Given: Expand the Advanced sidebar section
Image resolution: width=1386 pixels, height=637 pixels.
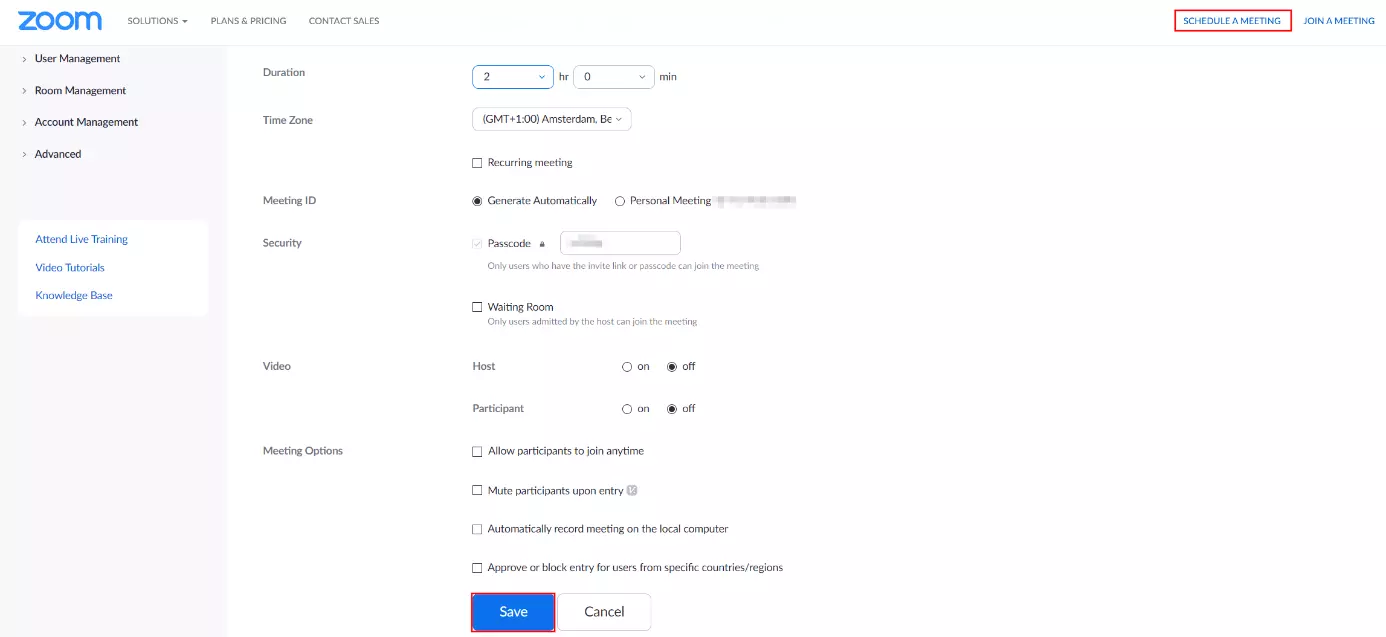Looking at the screenshot, I should [58, 154].
